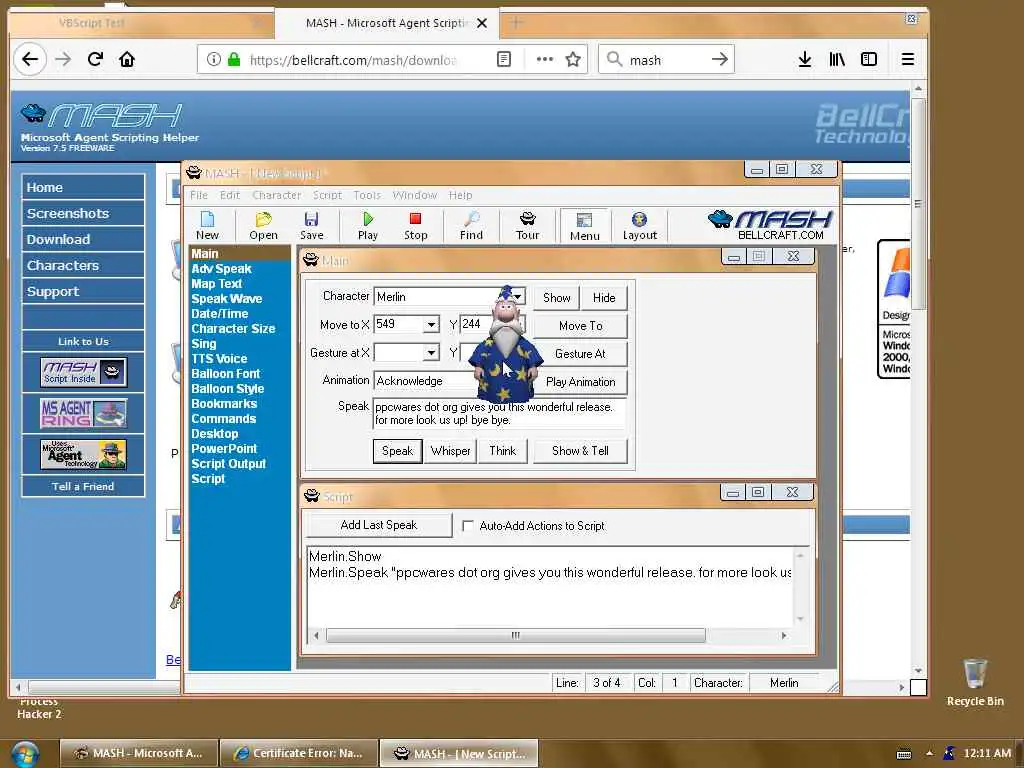Screen dimensions: 1024x768
Task: Open the File menu in MASH
Action: [199, 195]
